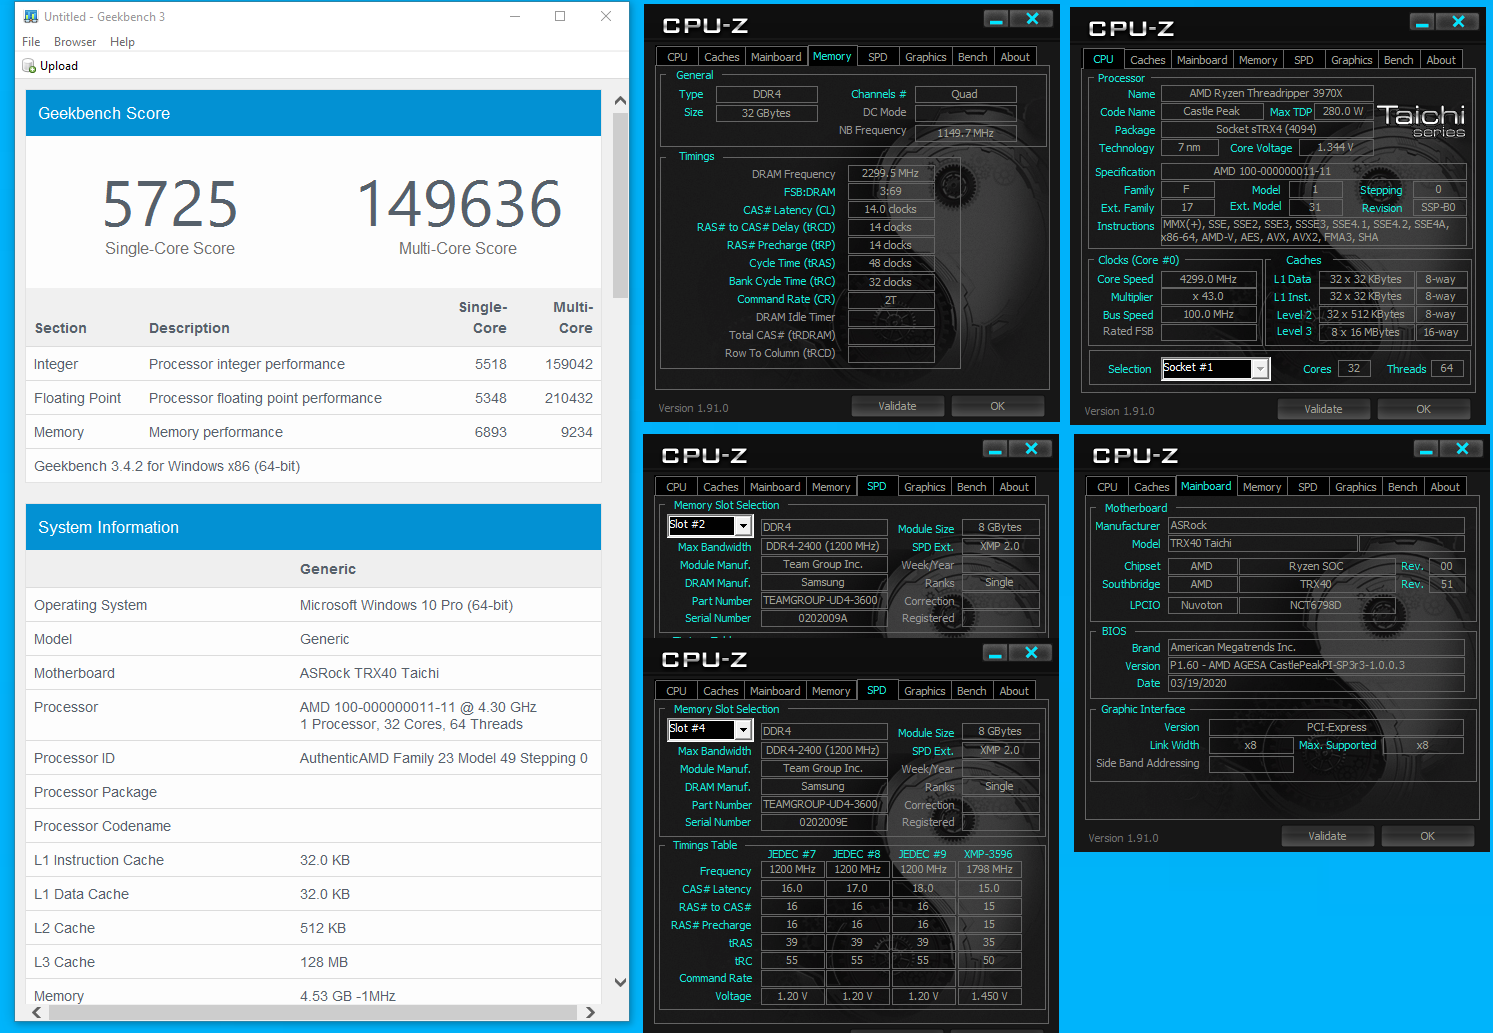
Task: Click the scroll up arrow in Geekbench results
Action: (x=620, y=101)
